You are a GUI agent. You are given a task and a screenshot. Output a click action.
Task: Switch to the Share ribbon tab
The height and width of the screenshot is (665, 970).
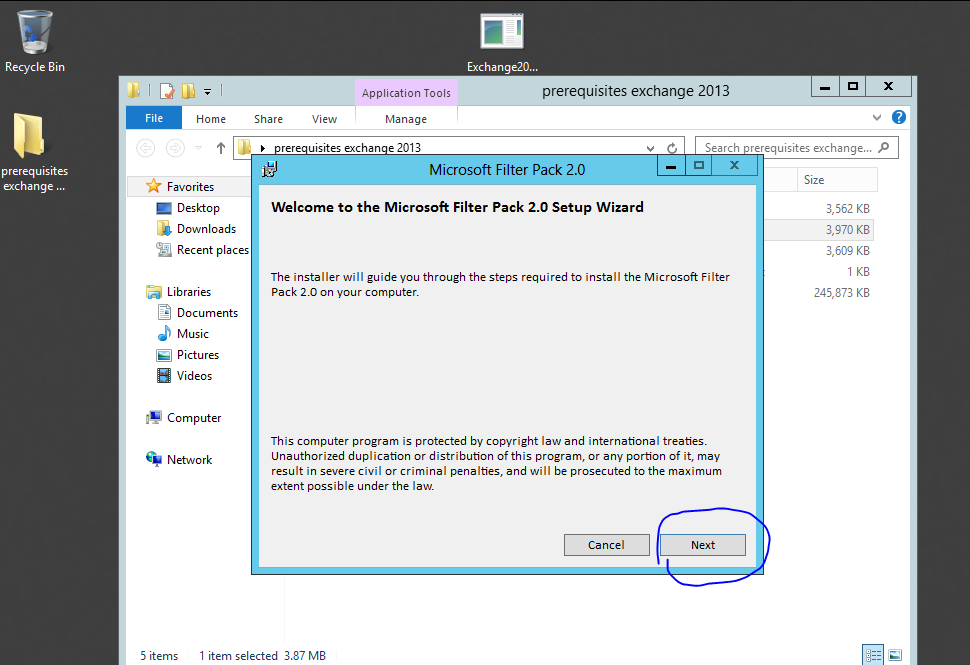coord(268,119)
